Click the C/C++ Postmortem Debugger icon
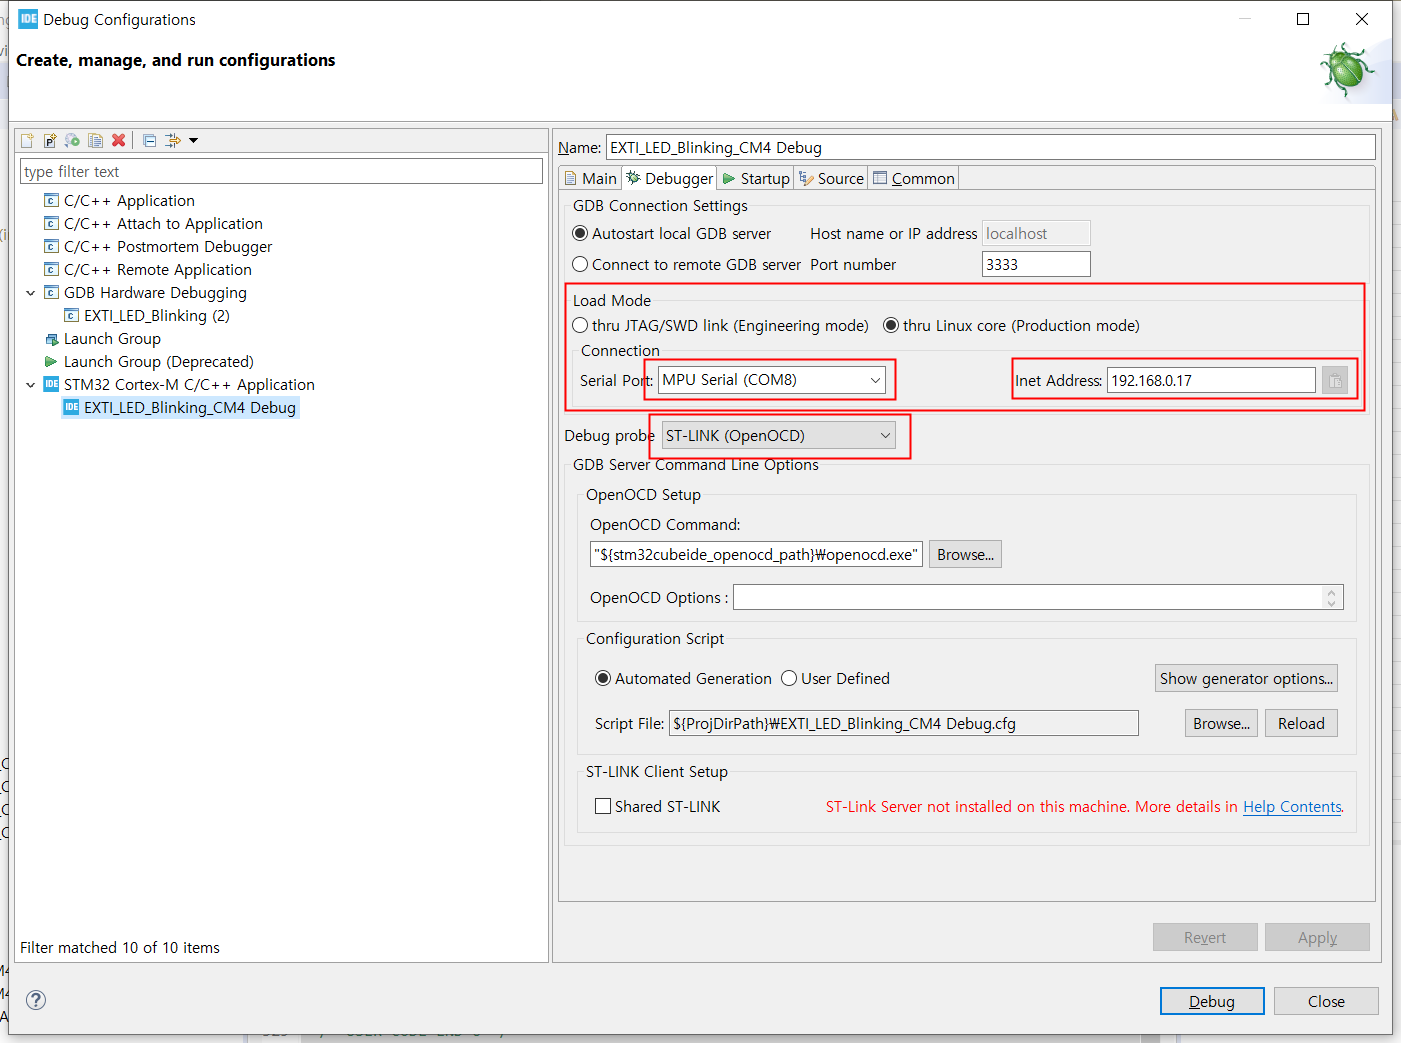 tap(51, 246)
